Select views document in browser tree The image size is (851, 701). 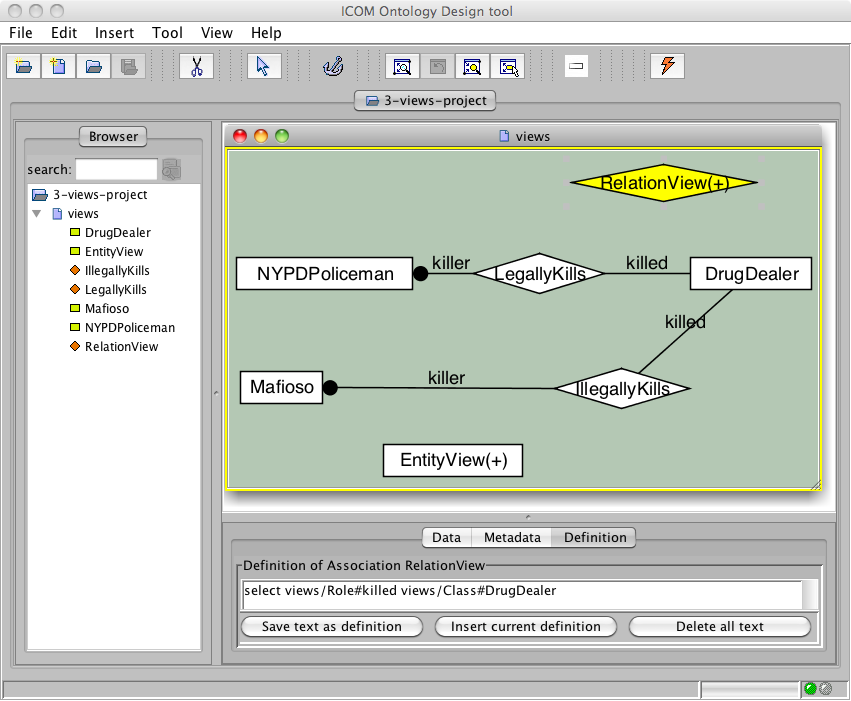pos(82,214)
